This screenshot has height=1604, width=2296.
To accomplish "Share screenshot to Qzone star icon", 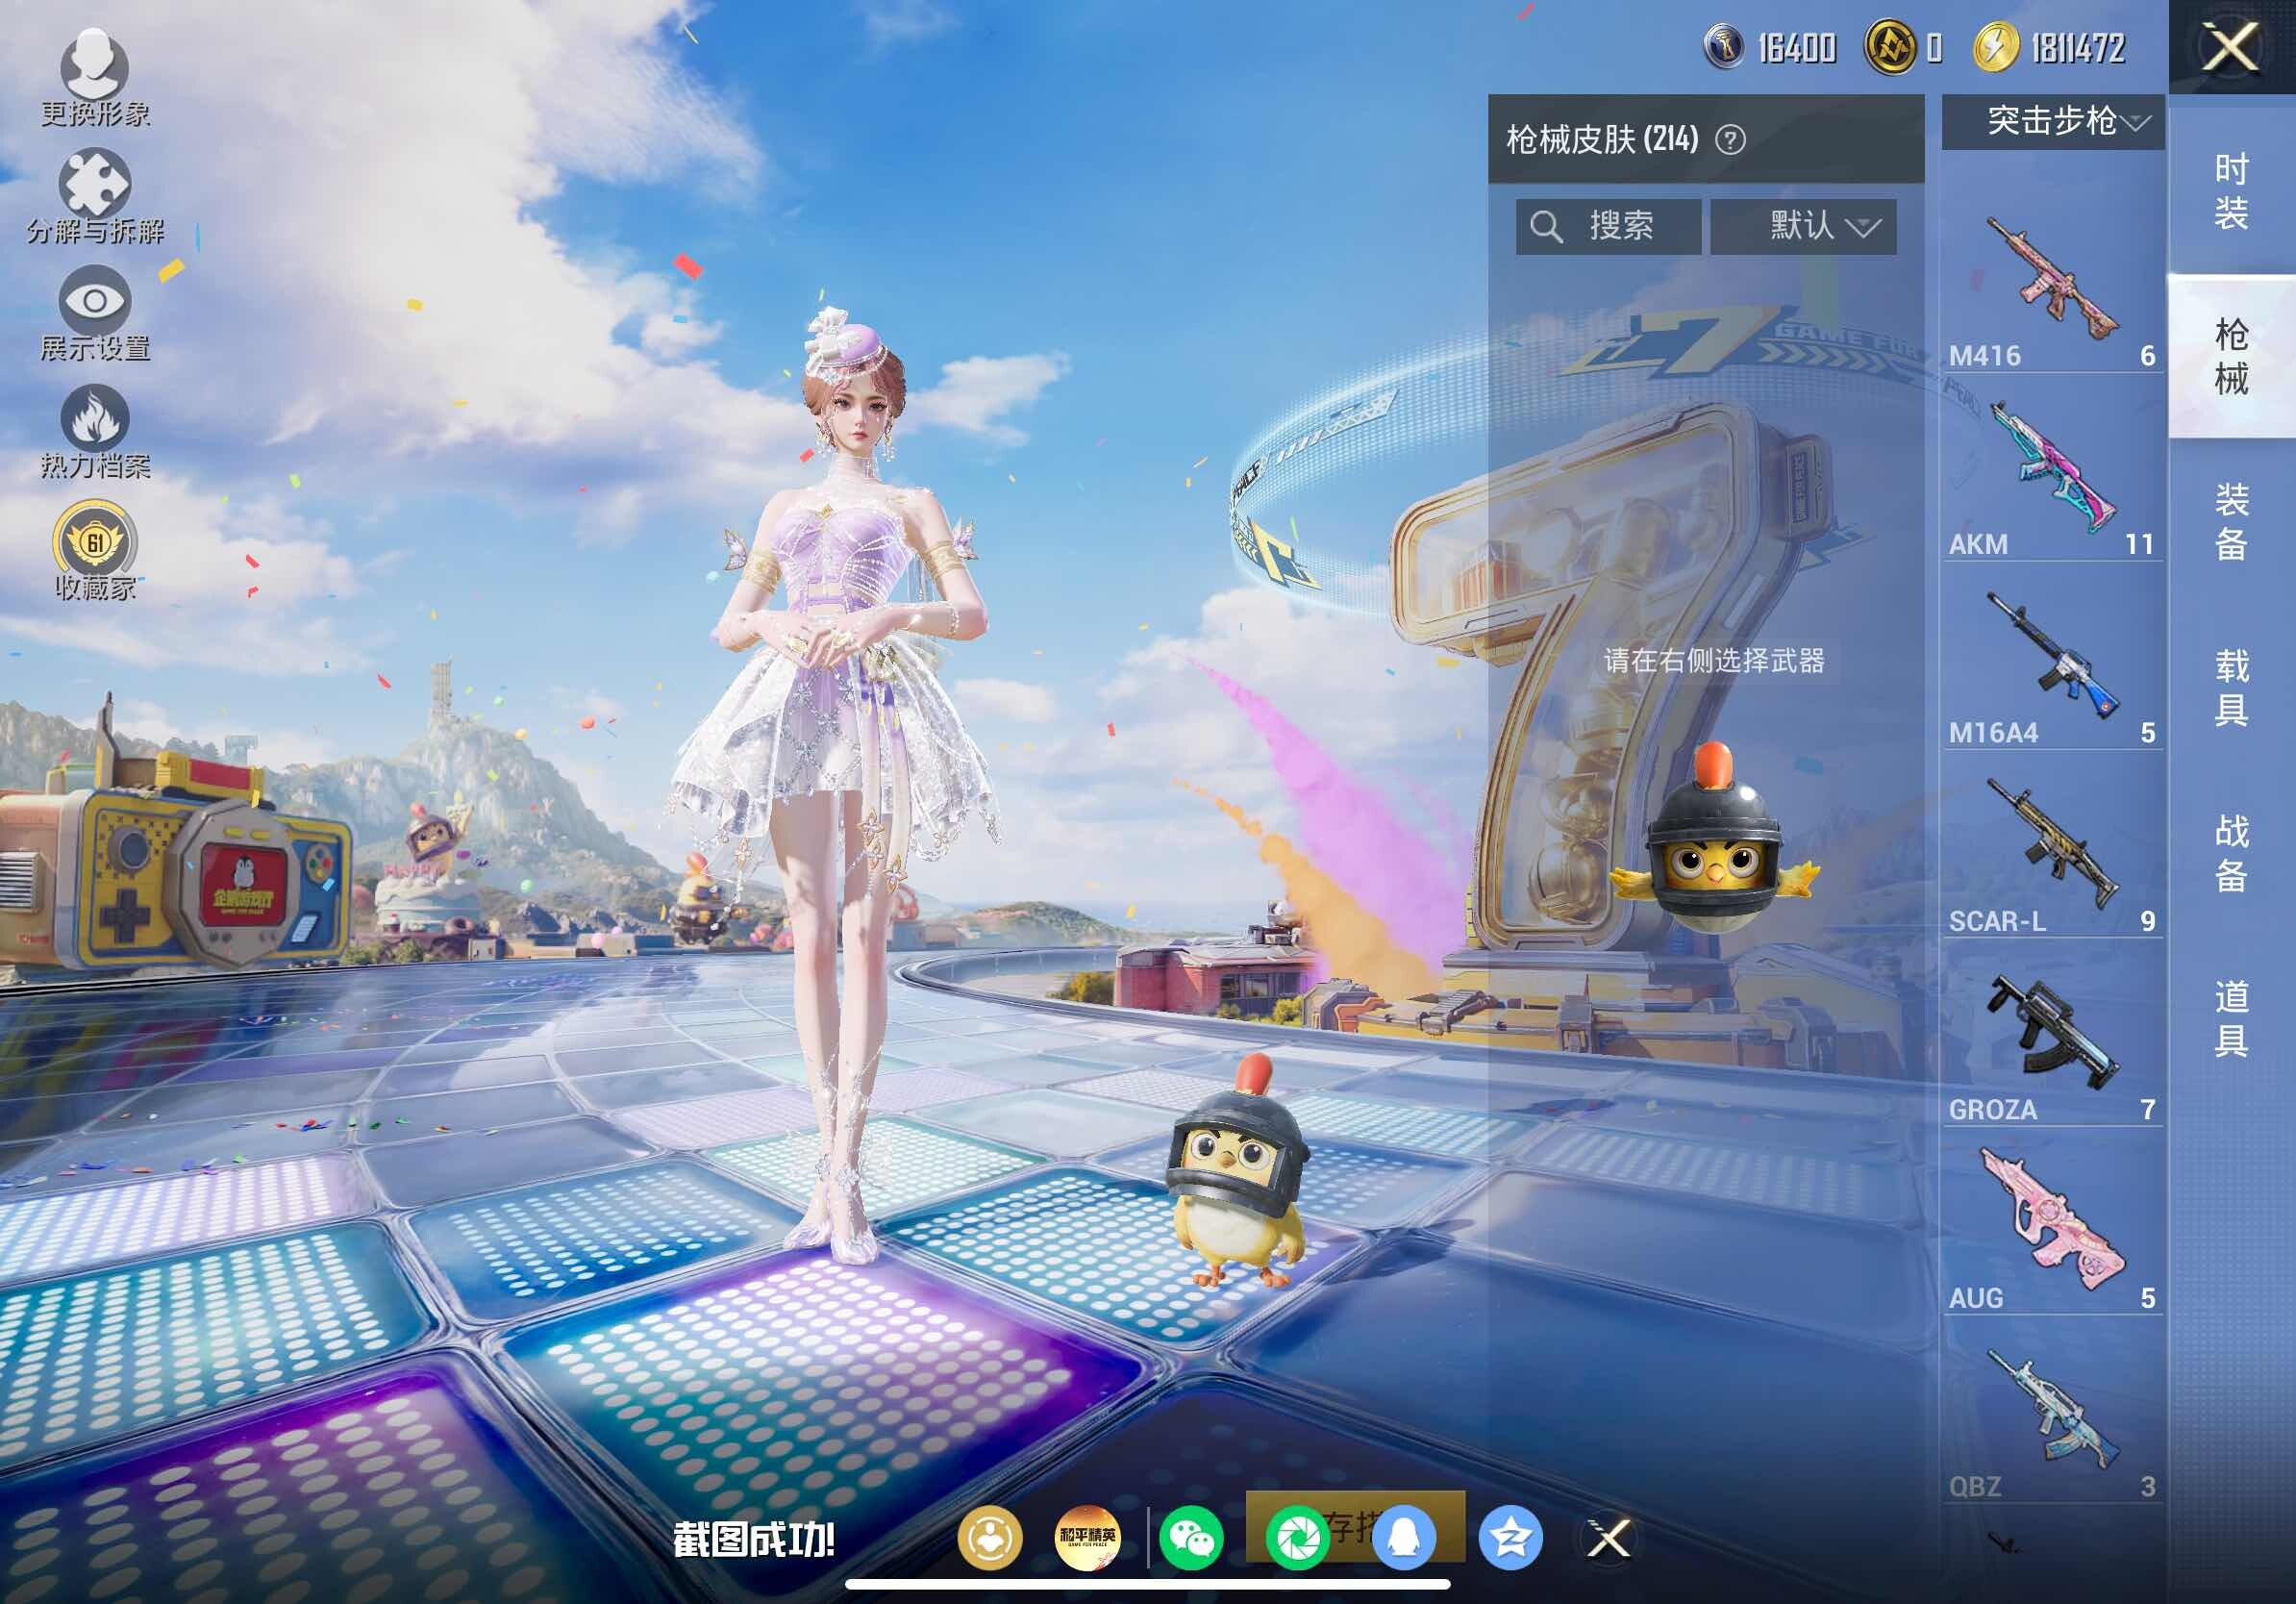I will [x=1510, y=1538].
